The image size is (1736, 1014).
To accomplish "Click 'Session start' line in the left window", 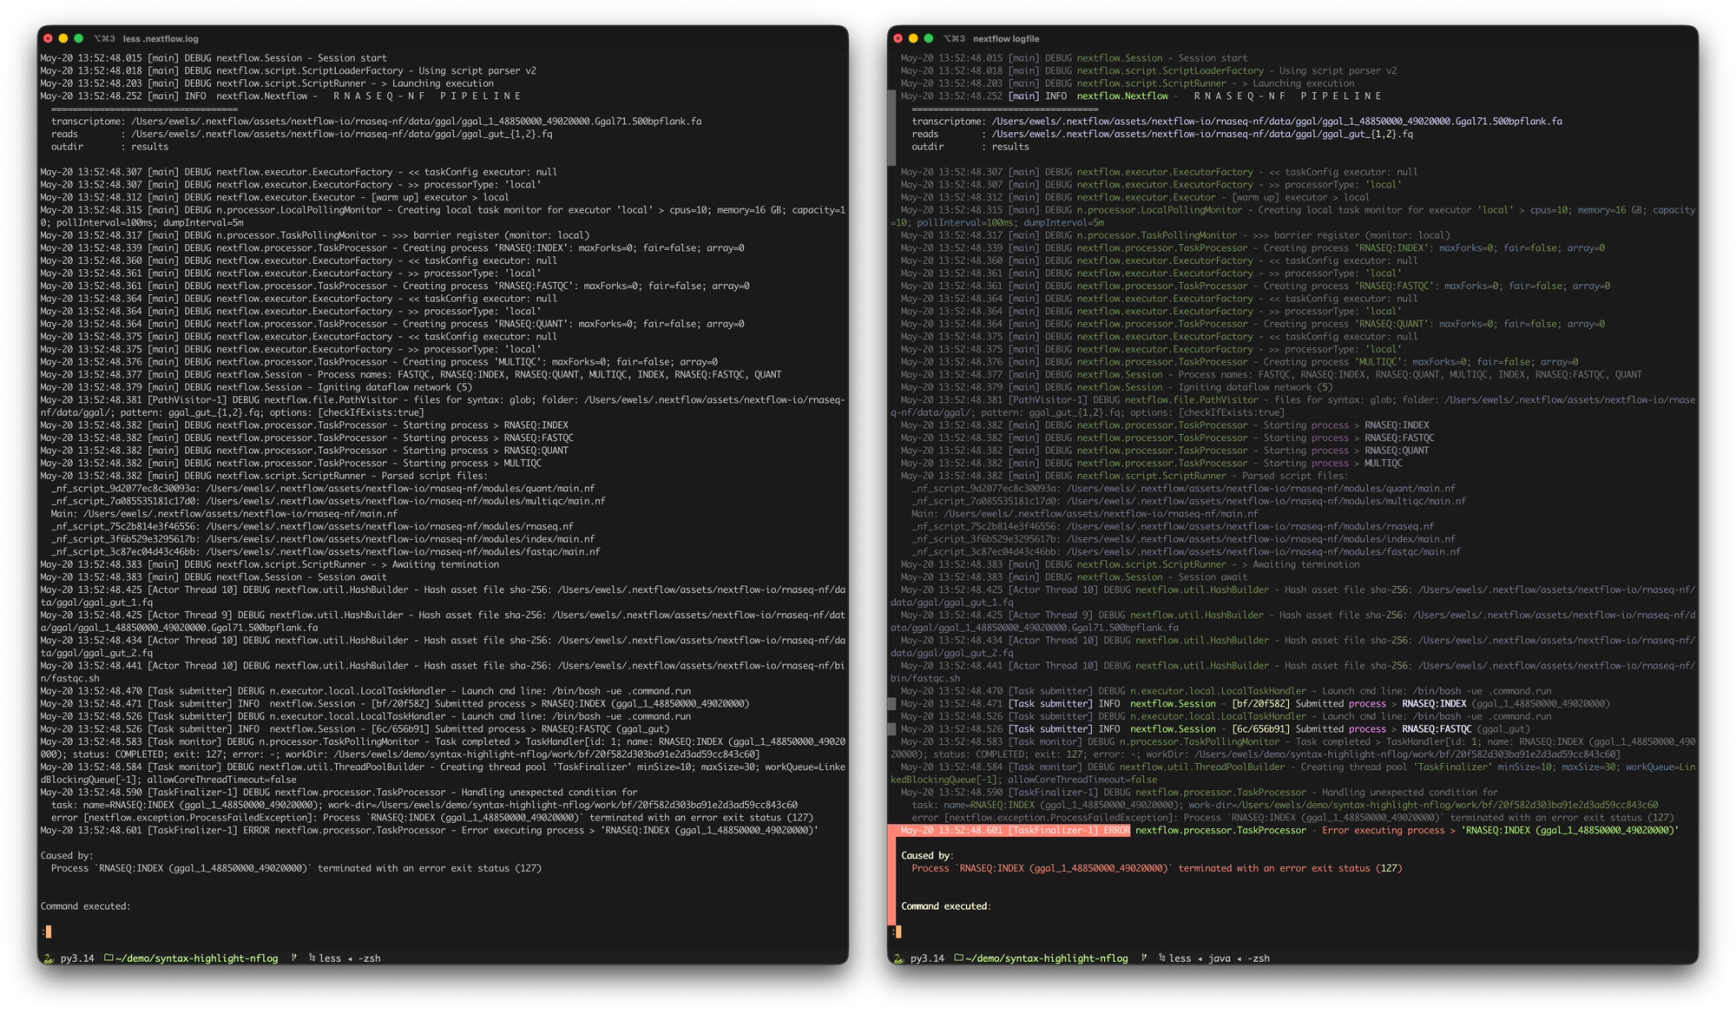I will click(213, 58).
